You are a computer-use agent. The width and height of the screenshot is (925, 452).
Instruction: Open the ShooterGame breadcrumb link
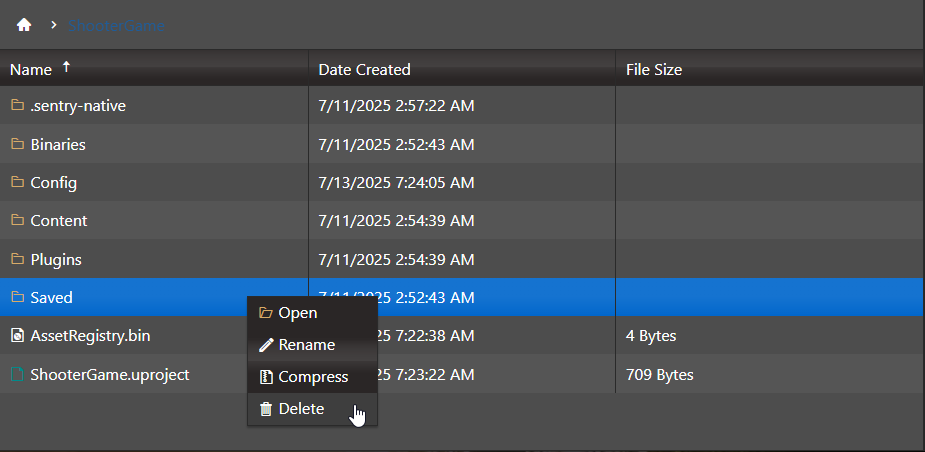click(116, 25)
